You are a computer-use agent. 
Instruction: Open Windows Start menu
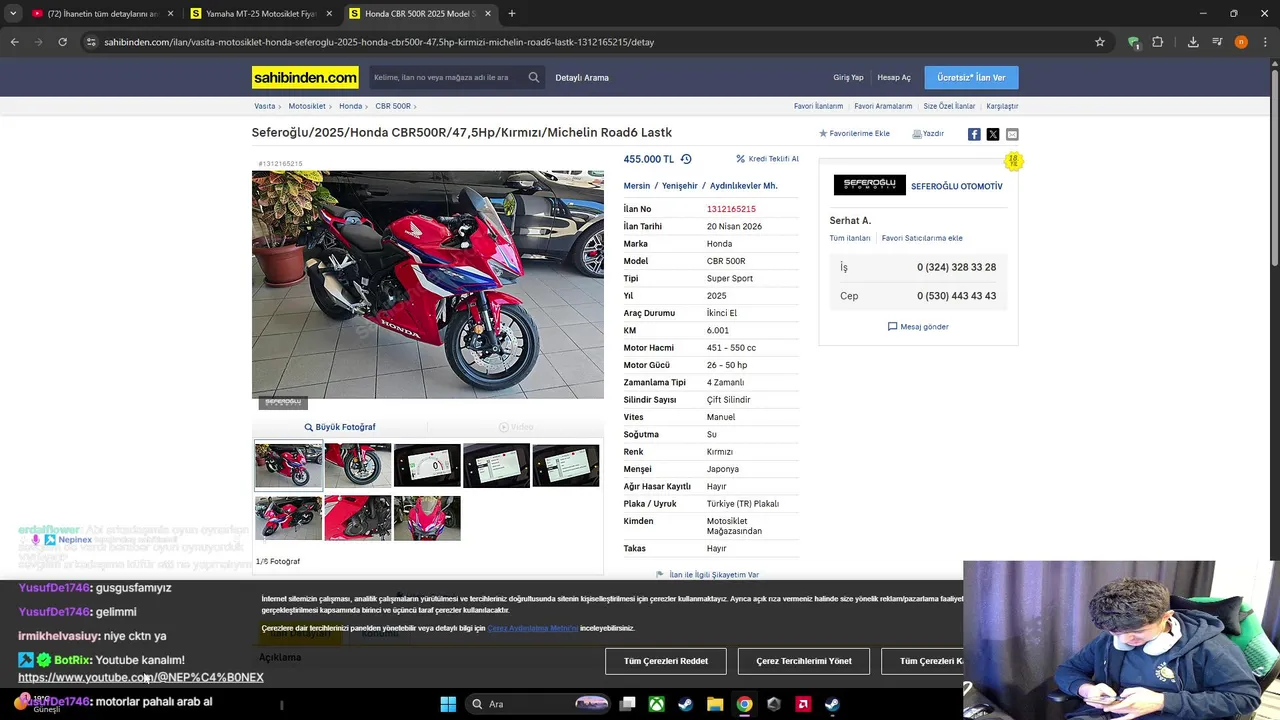pos(448,704)
